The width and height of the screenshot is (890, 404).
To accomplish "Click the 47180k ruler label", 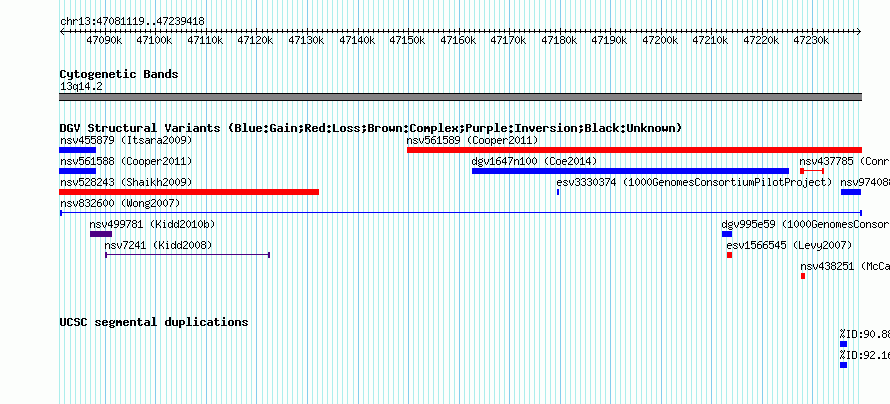I will (x=559, y=40).
